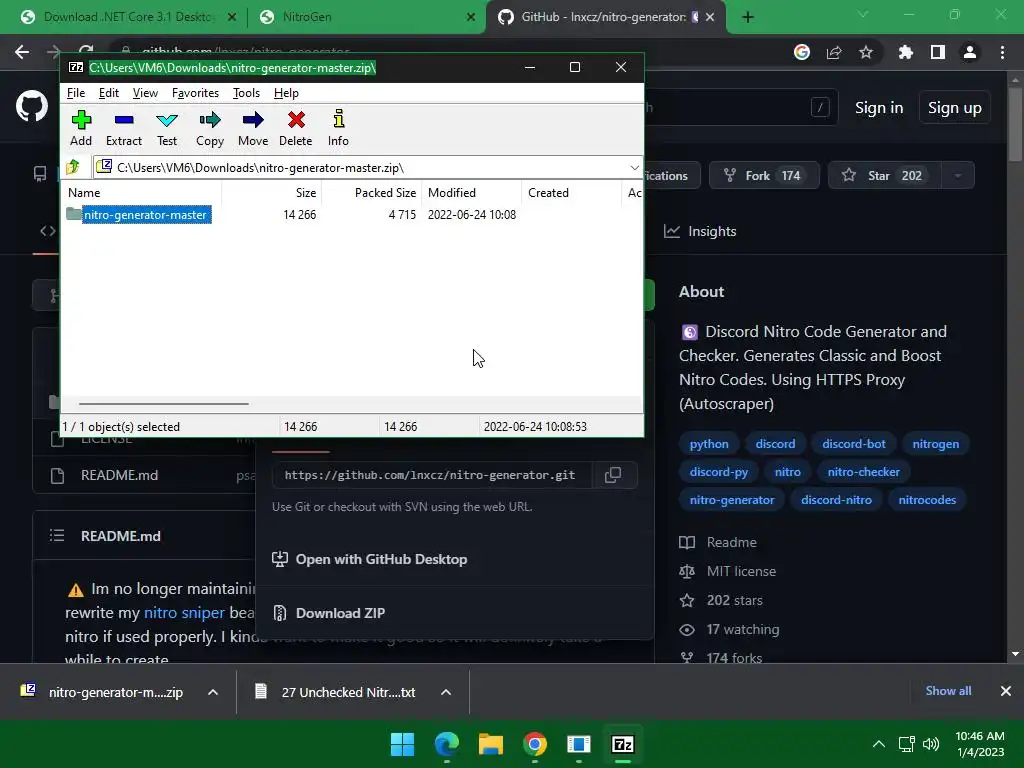1024x768 pixels.
Task: Click the 7-Zip horizontal scrollbar
Action: click(x=163, y=404)
